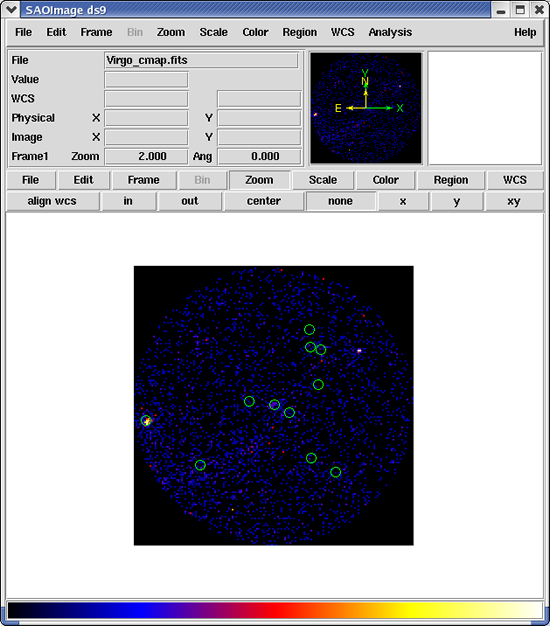This screenshot has height=626, width=550.
Task: Toggle the 'x' flip button
Action: point(403,201)
